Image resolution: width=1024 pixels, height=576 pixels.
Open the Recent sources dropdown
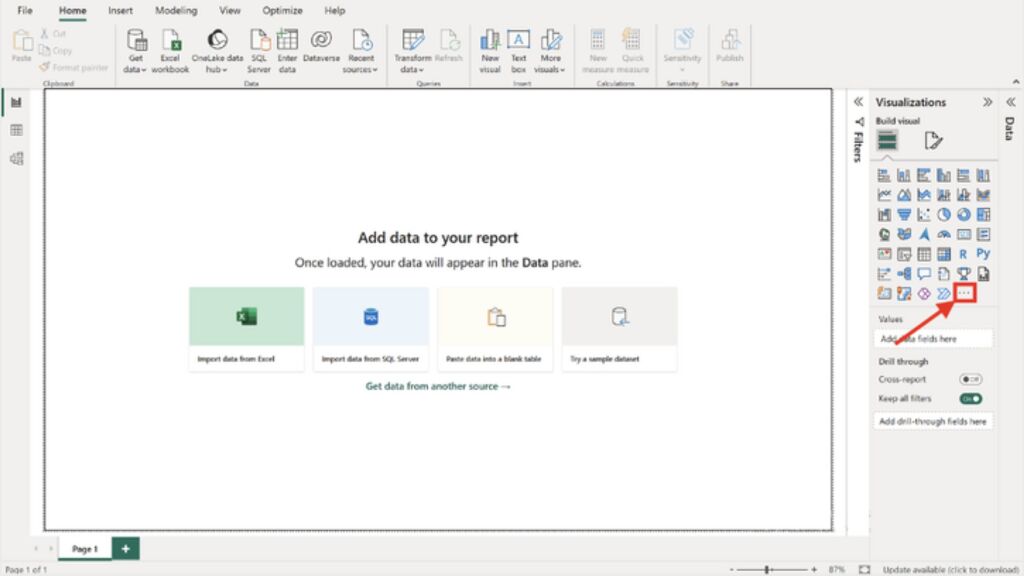click(x=361, y=70)
